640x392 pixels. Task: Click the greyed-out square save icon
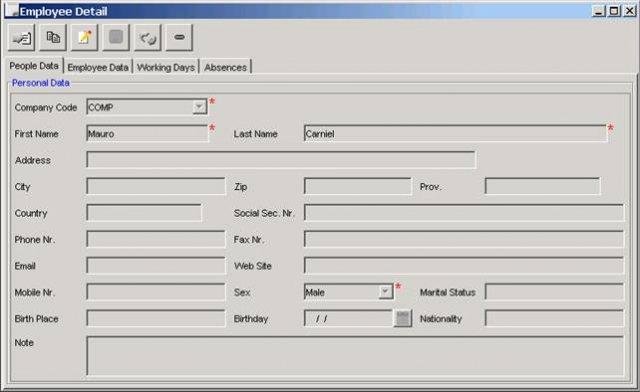116,38
